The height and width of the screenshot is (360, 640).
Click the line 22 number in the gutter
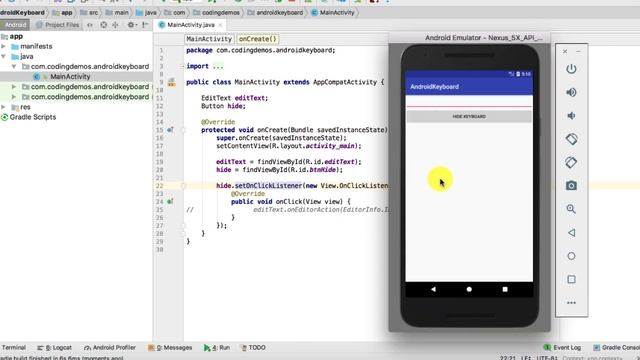point(160,186)
